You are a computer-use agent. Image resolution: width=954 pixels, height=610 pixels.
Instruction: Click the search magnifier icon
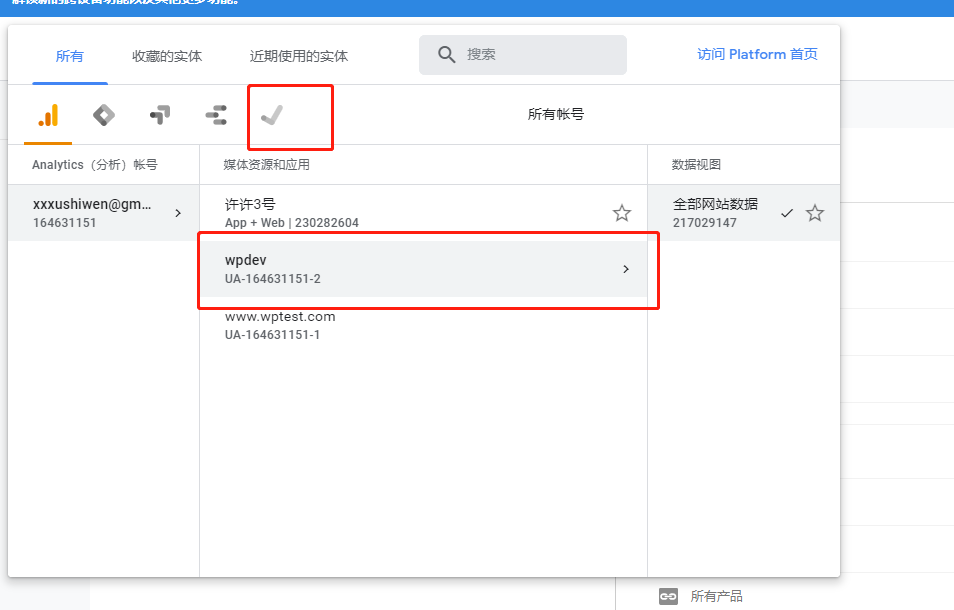coord(447,55)
